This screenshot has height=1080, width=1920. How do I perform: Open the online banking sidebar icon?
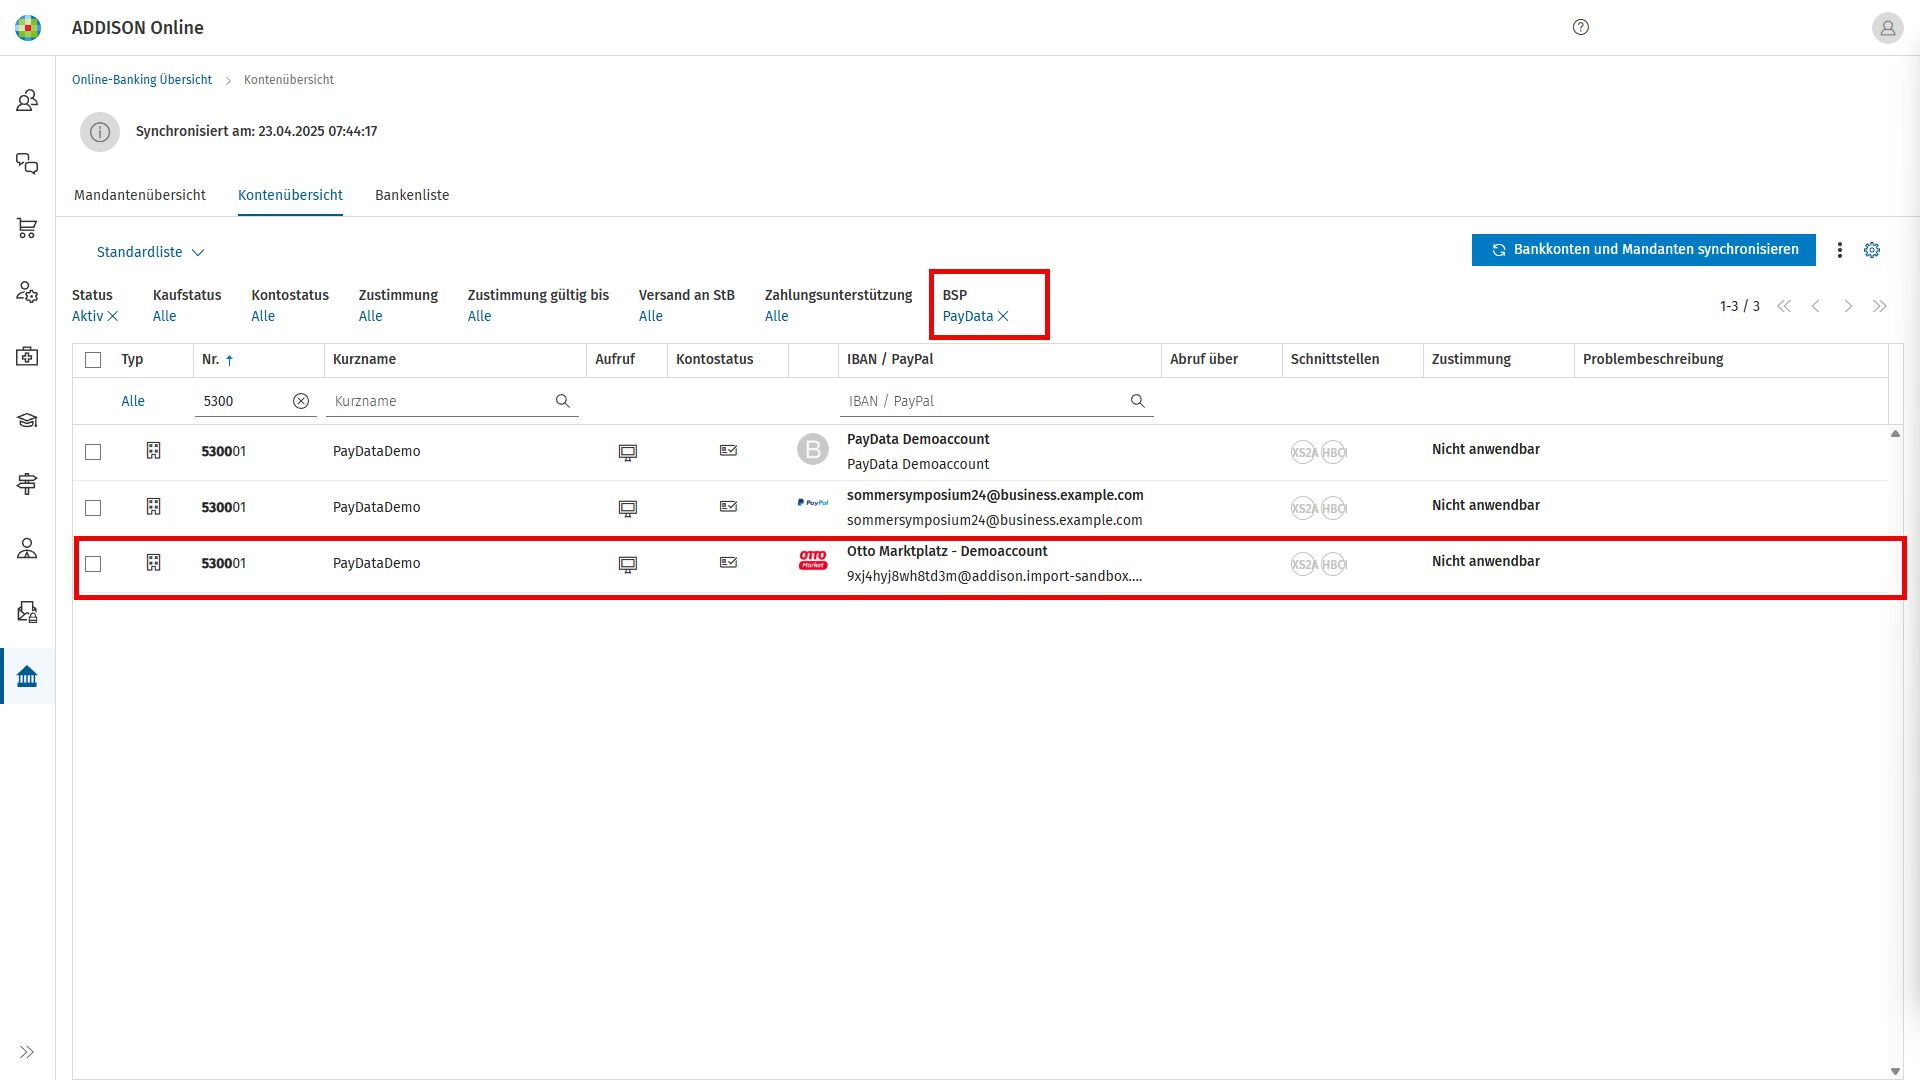point(27,677)
